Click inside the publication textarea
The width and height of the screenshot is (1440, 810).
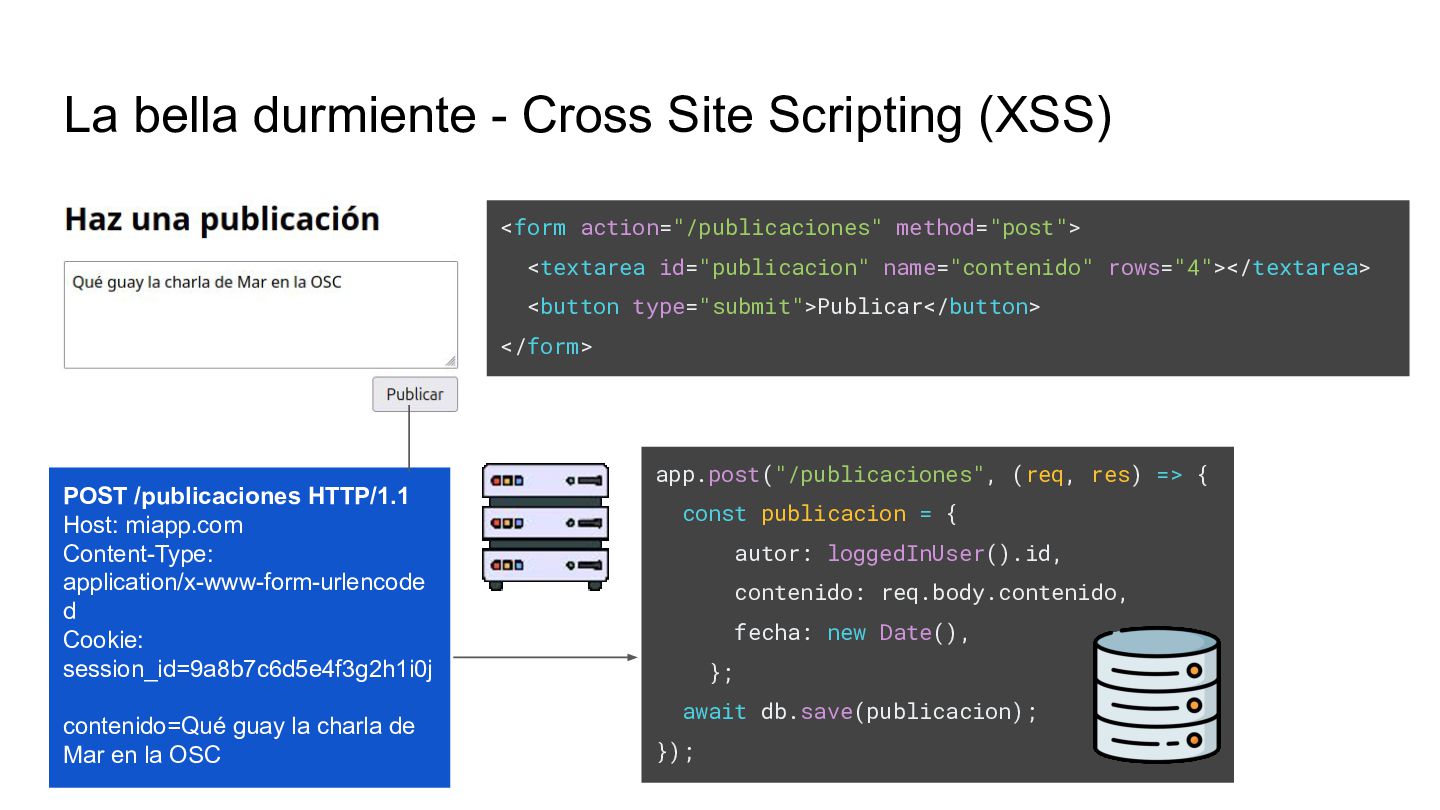point(261,315)
